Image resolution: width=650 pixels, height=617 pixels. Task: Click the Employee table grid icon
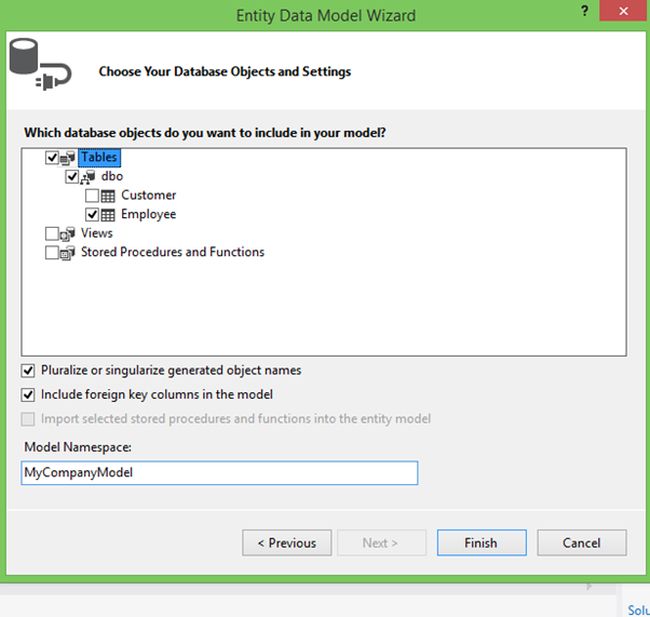click(108, 215)
